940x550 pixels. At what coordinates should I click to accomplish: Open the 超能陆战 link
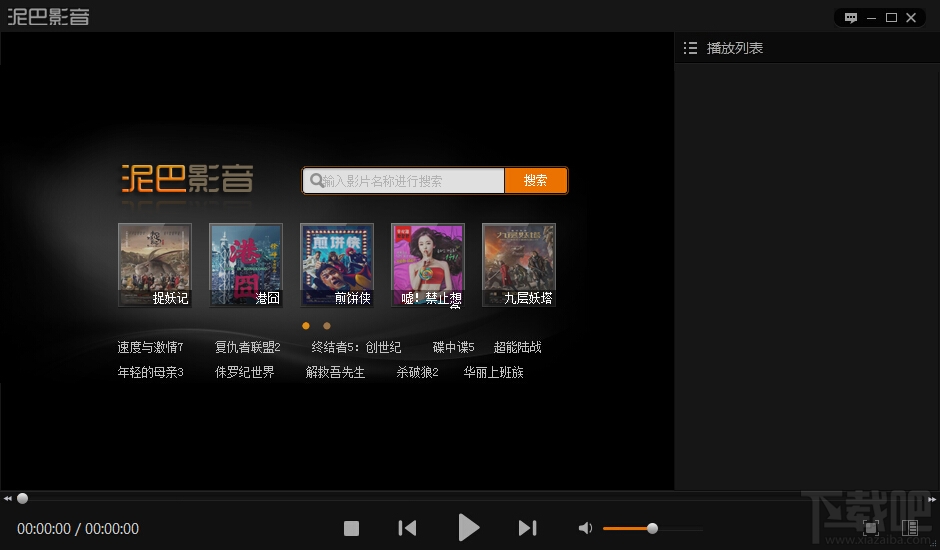(517, 347)
